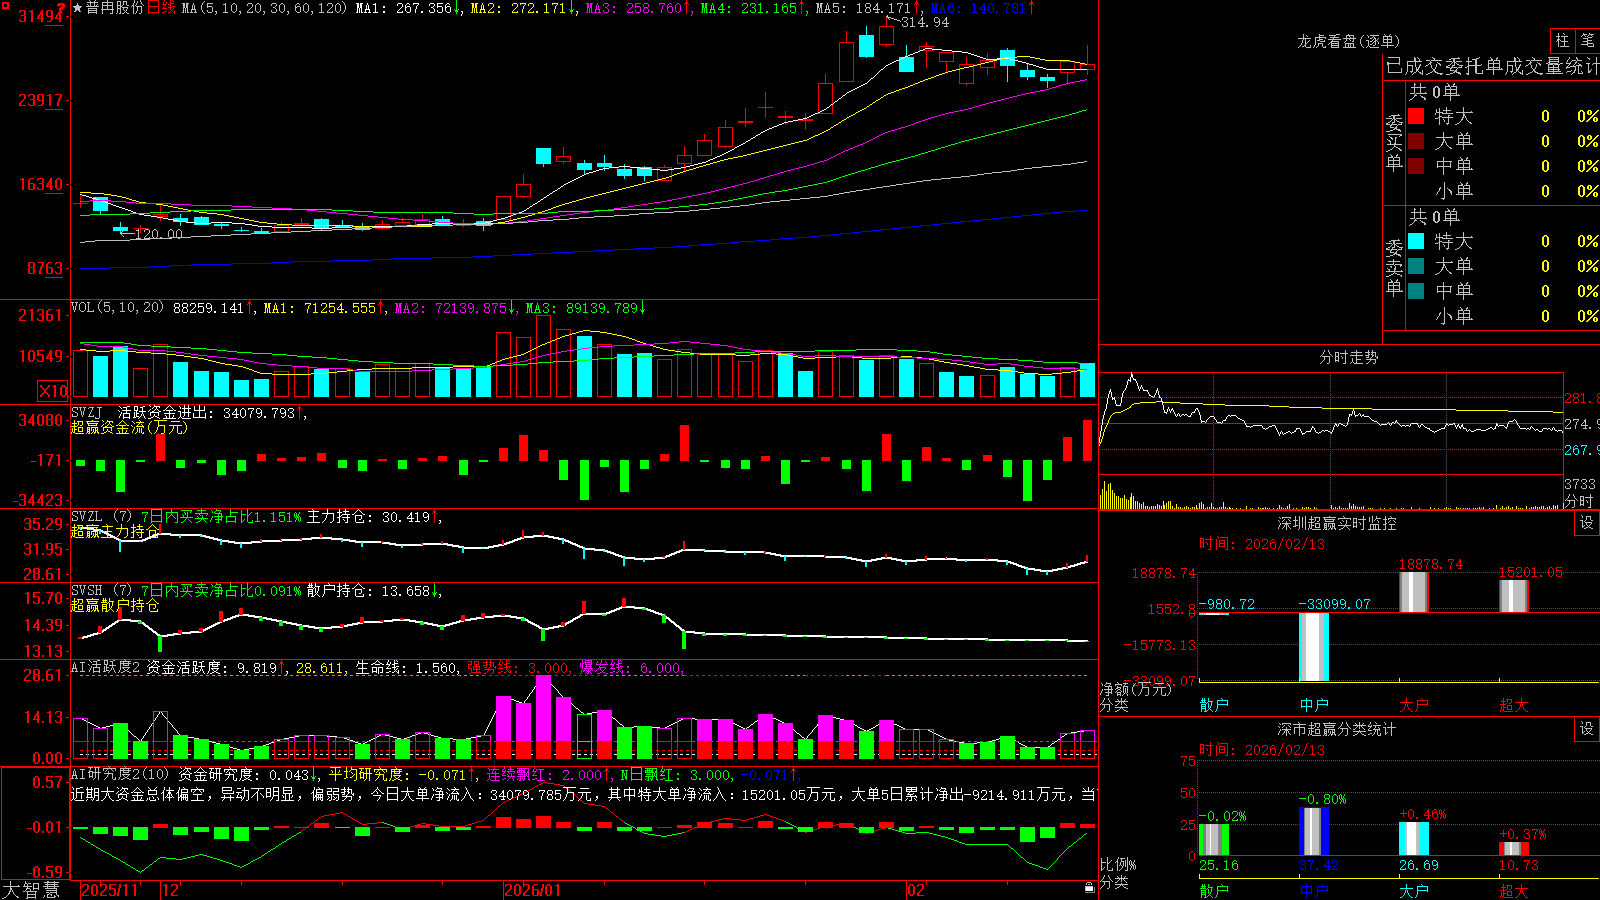Screen dimensions: 1600x900
Task: Click the 超赢资金流(万元) indicator label
Action: point(129,427)
